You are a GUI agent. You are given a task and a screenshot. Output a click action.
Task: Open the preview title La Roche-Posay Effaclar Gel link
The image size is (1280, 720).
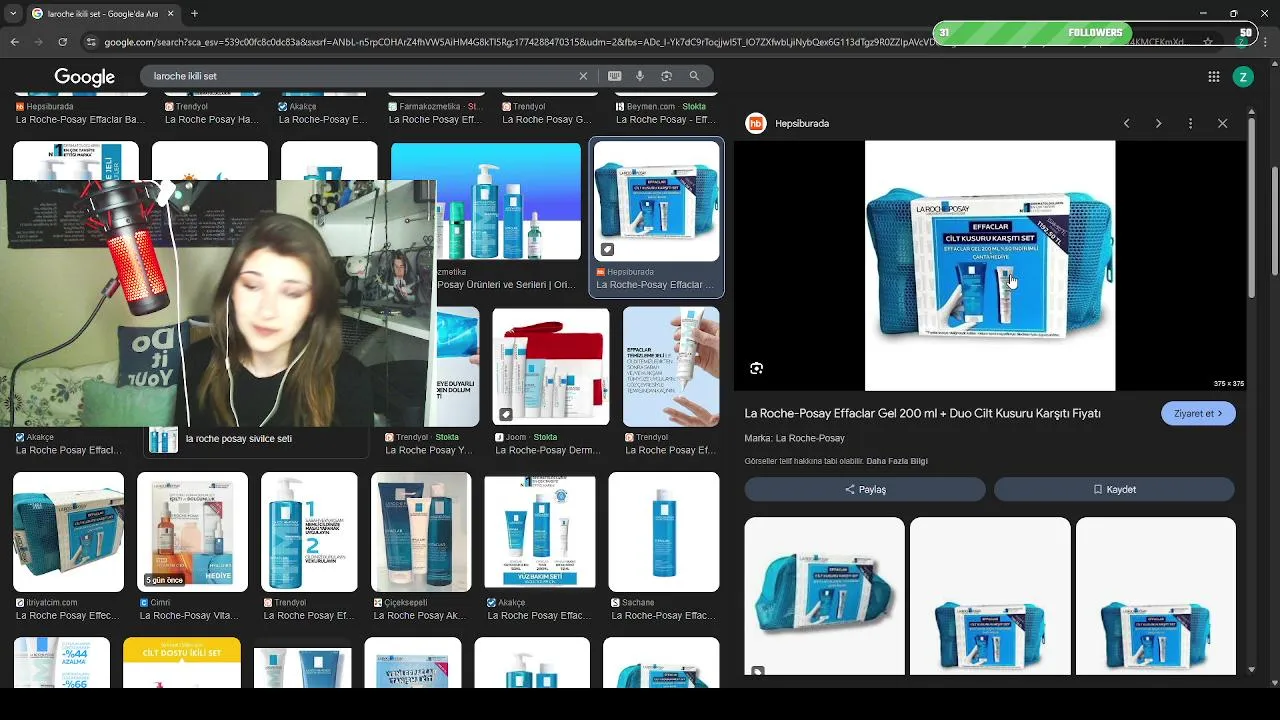click(922, 413)
